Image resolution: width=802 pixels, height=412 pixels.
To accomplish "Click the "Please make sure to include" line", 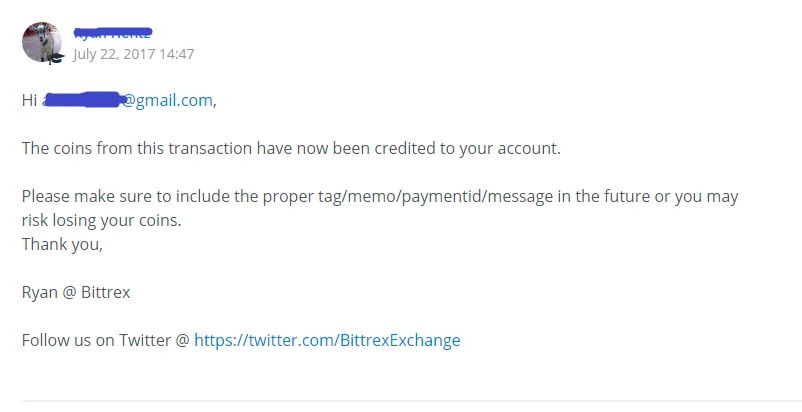I will (x=380, y=196).
